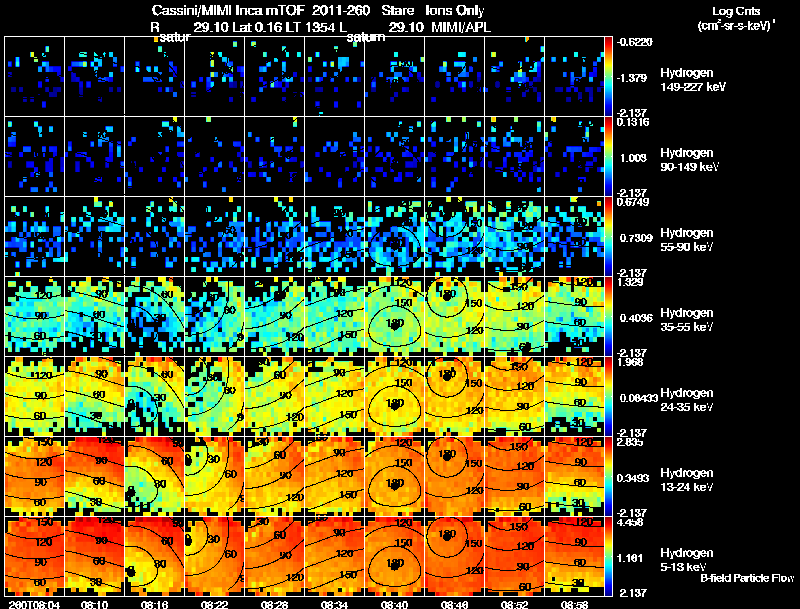This screenshot has height=609, width=800.
Task: Open the 13-24 keV panel at 08:46
Action: pos(455,477)
